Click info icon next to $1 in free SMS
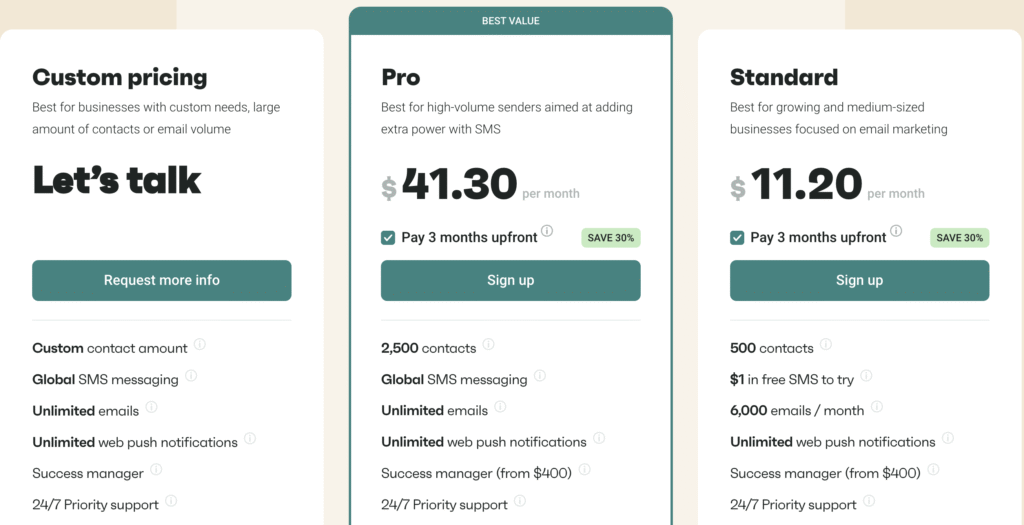This screenshot has width=1024, height=525. click(x=866, y=376)
